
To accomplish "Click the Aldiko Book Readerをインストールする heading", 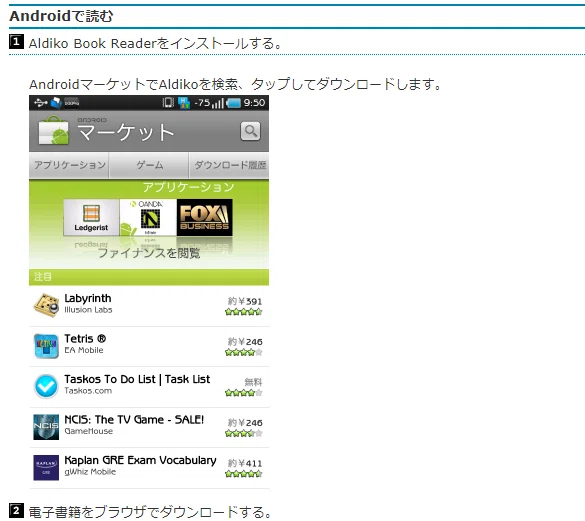I will click(x=155, y=43).
